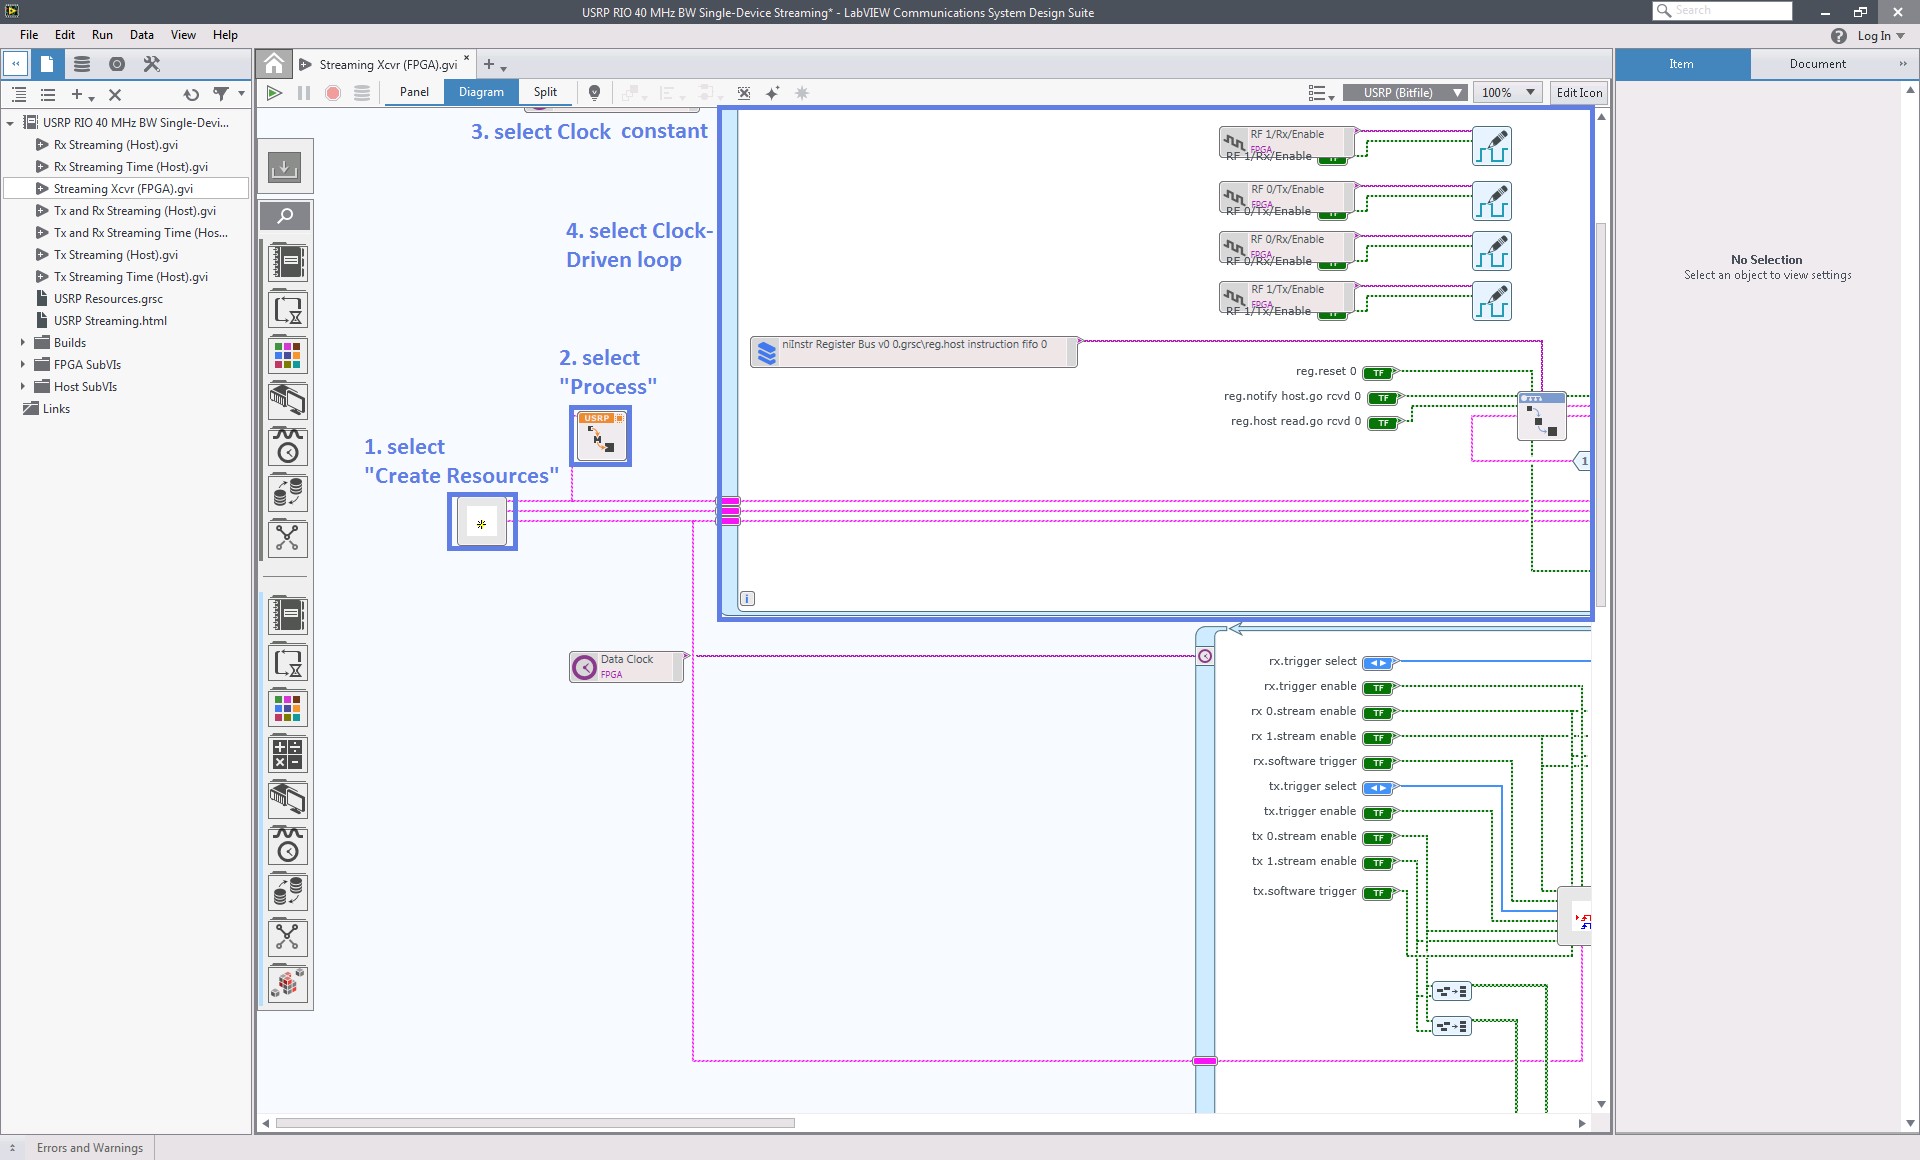Open the Errors and Warnings pane
Screen dimensions: 1920x1160
[x=89, y=1148]
